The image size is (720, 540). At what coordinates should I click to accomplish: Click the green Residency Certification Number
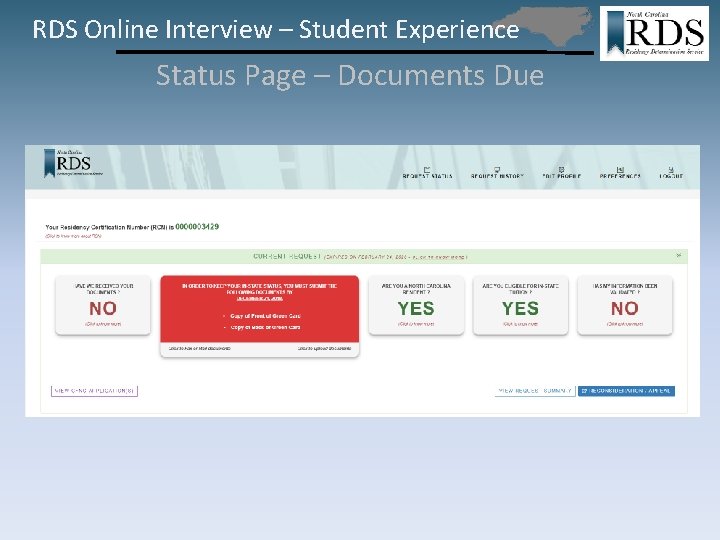pos(197,226)
